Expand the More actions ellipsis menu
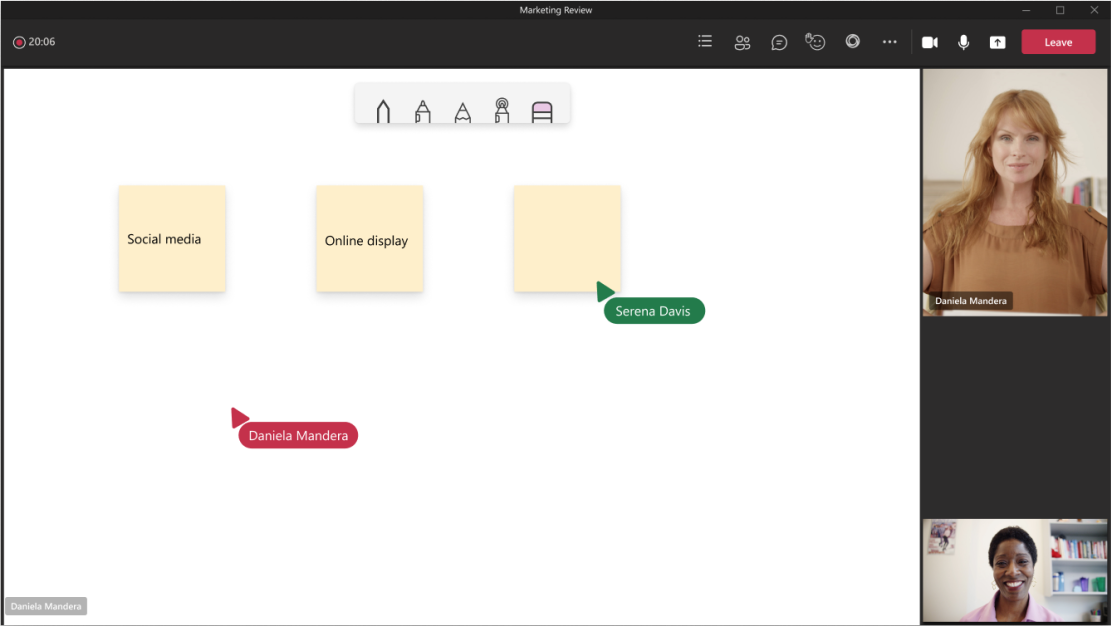Image resolution: width=1111 pixels, height=626 pixels. click(889, 42)
